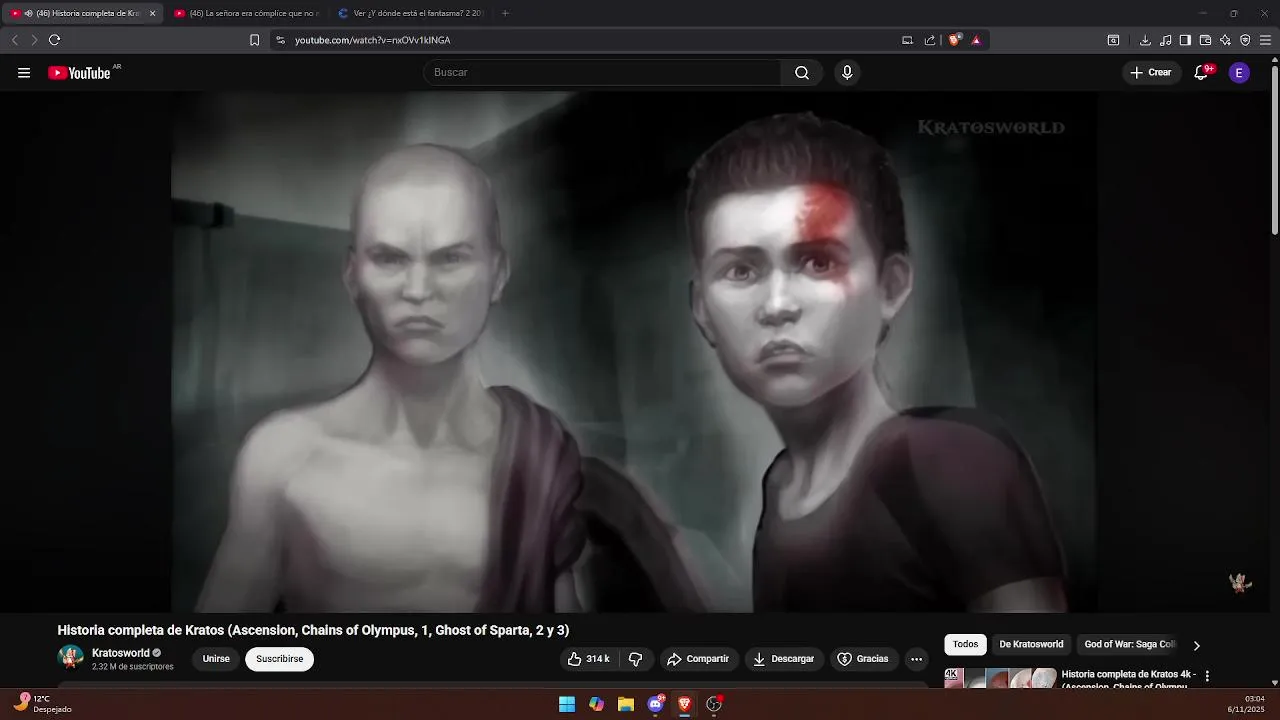Open options for Historia completa 4k suggestion
The width and height of the screenshot is (1280, 720).
coord(1207,676)
